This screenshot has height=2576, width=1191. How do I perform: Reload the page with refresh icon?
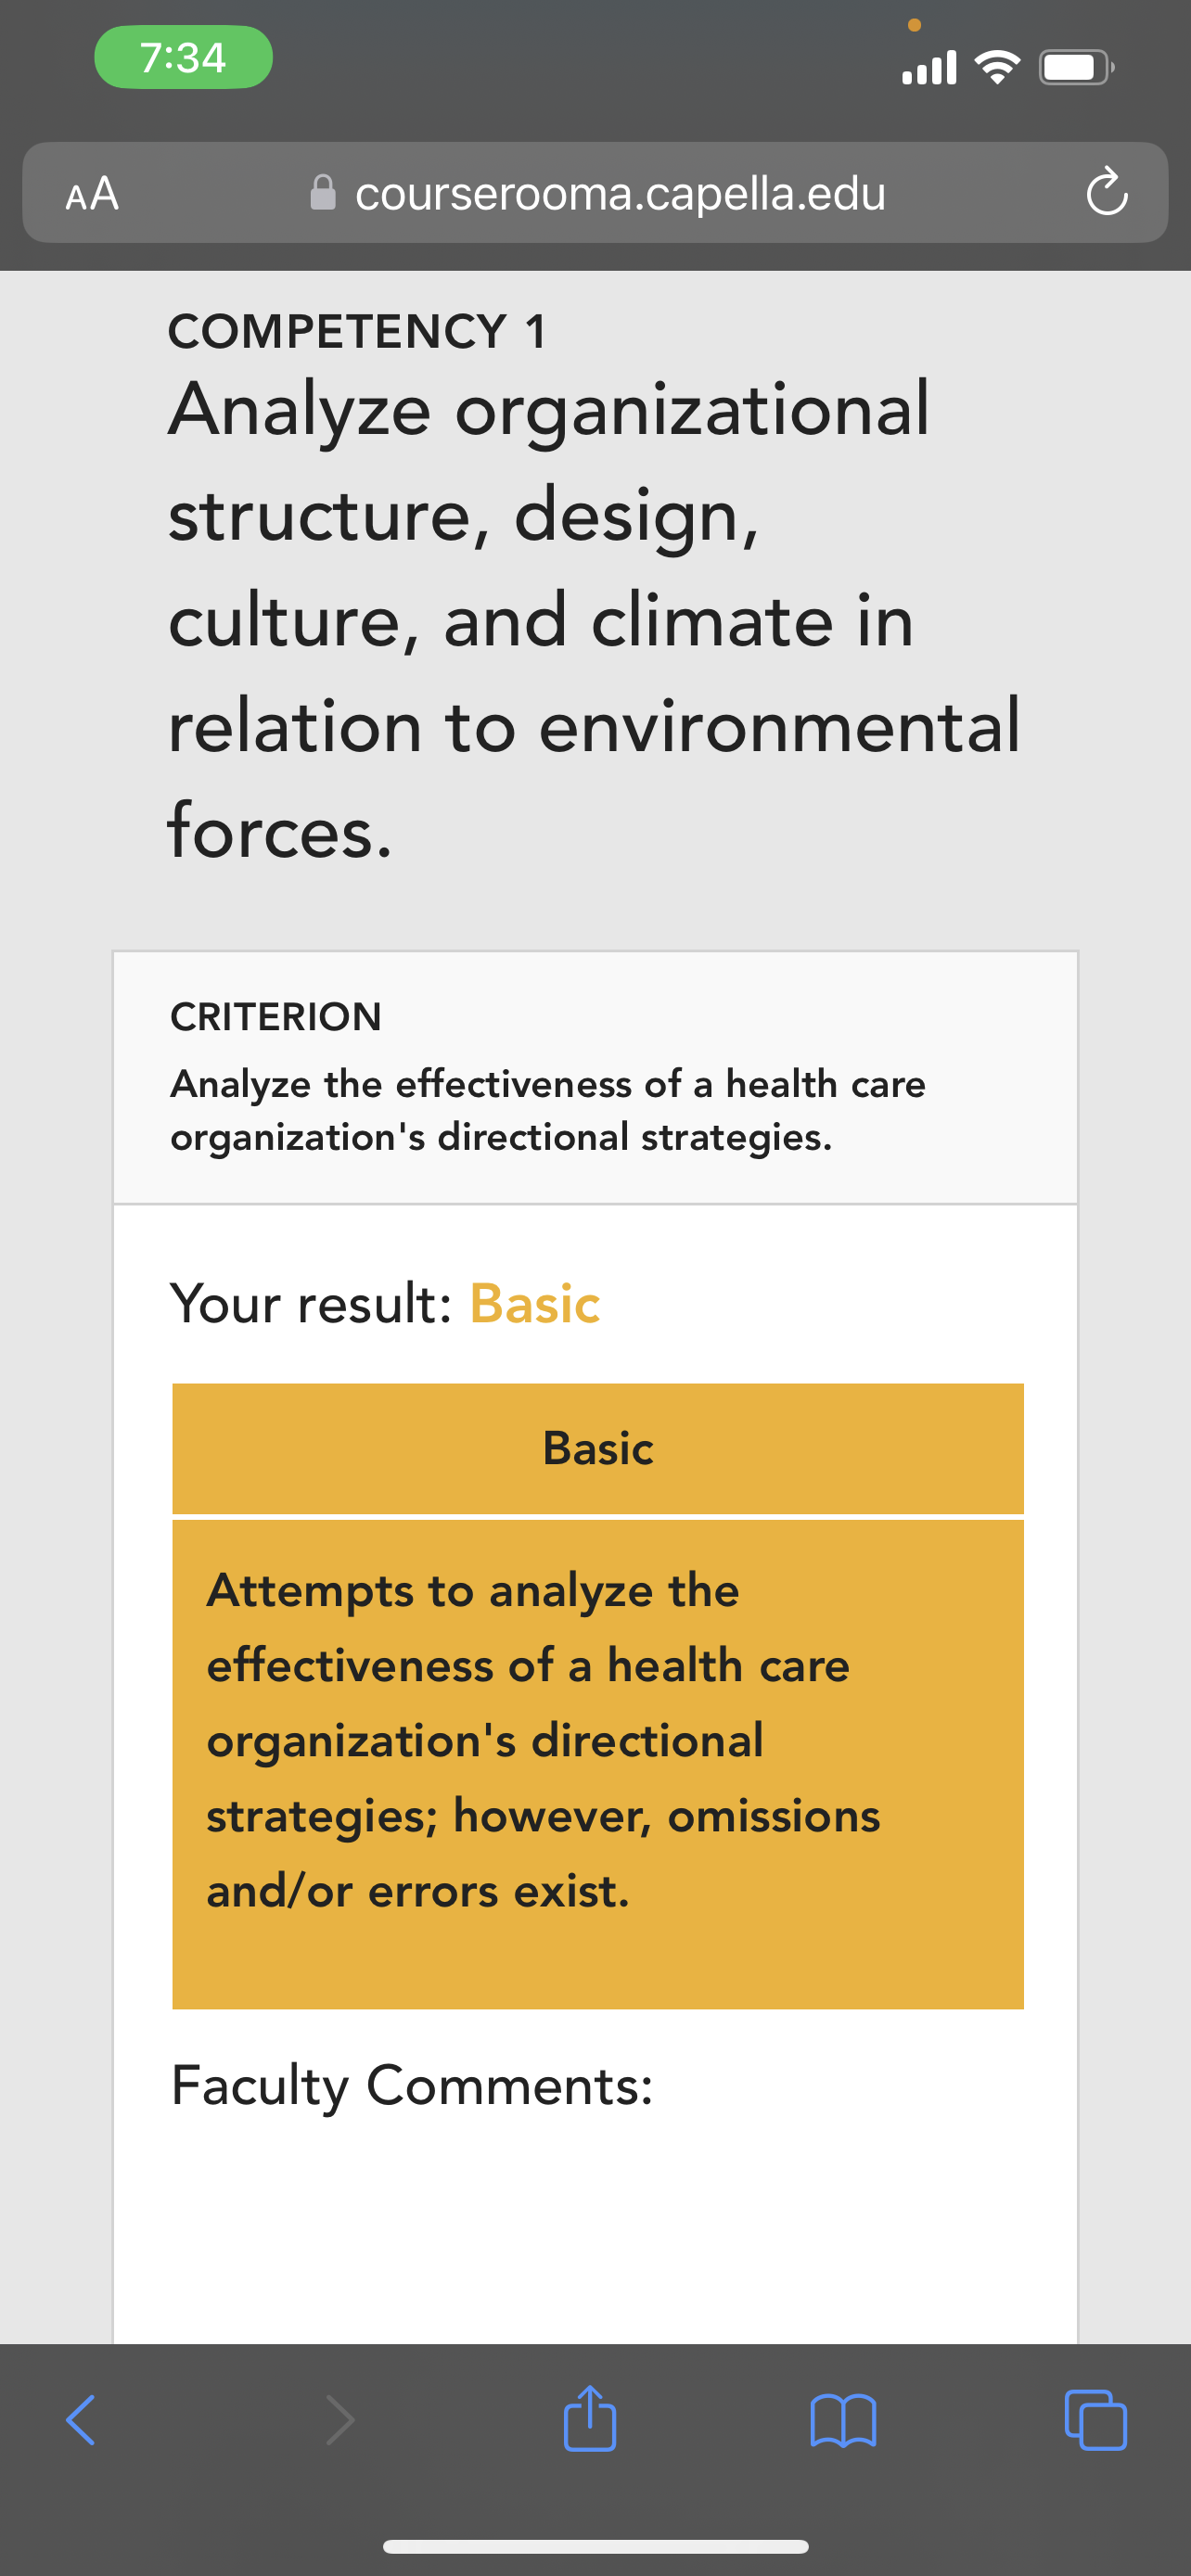(x=1107, y=192)
